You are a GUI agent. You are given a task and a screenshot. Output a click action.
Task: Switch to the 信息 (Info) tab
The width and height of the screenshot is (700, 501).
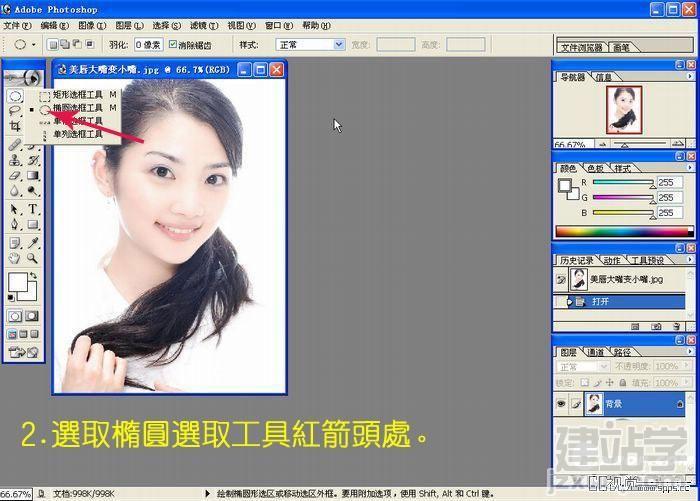pos(604,77)
